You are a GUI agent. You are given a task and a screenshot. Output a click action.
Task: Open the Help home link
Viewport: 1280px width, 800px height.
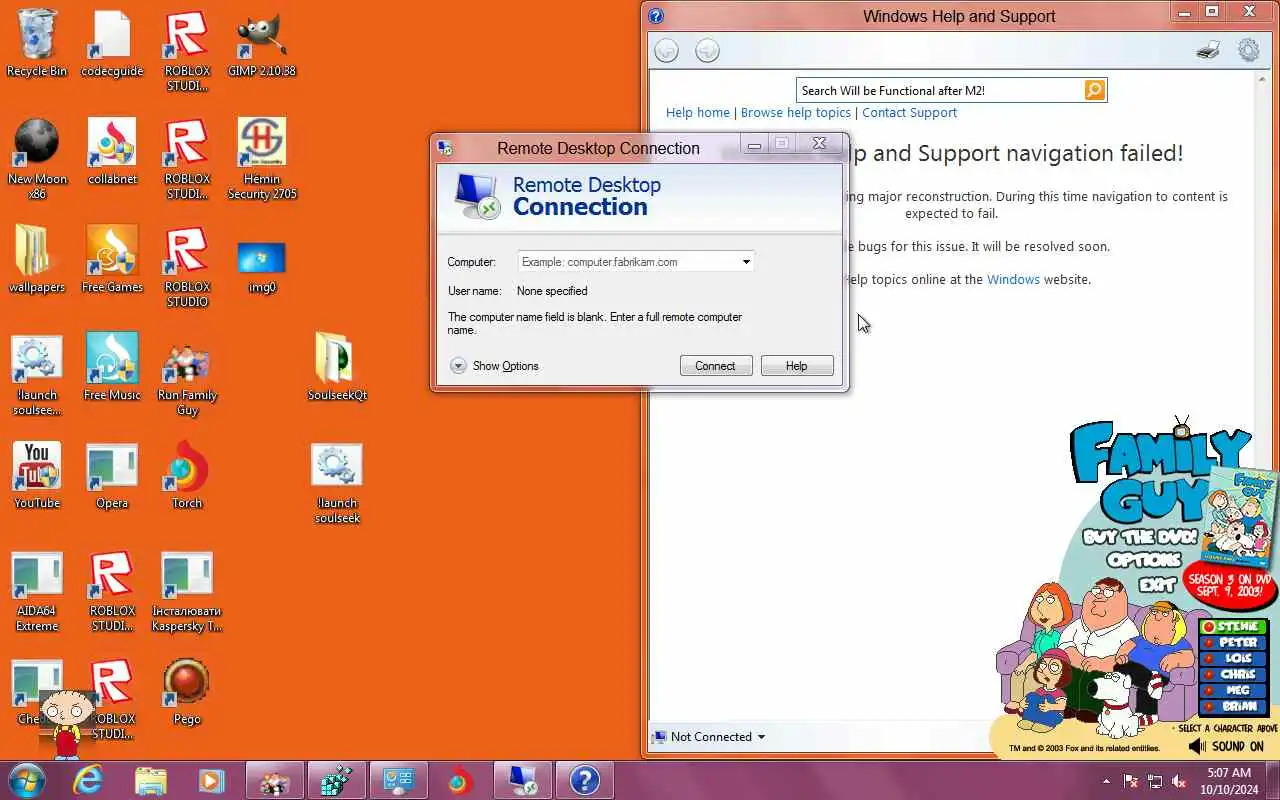(698, 113)
